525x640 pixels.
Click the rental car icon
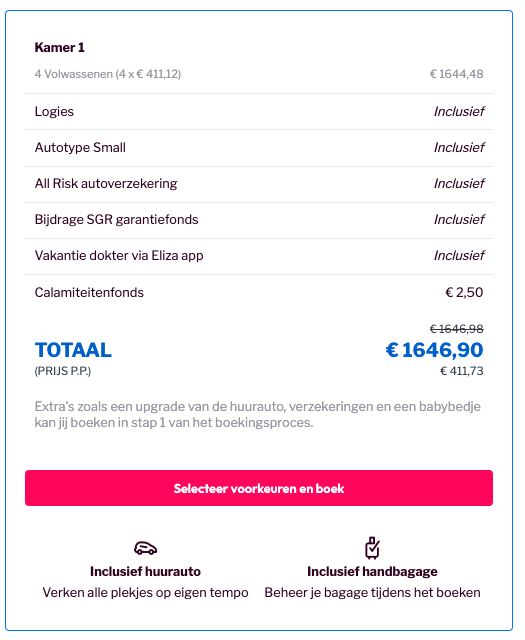click(x=145, y=548)
